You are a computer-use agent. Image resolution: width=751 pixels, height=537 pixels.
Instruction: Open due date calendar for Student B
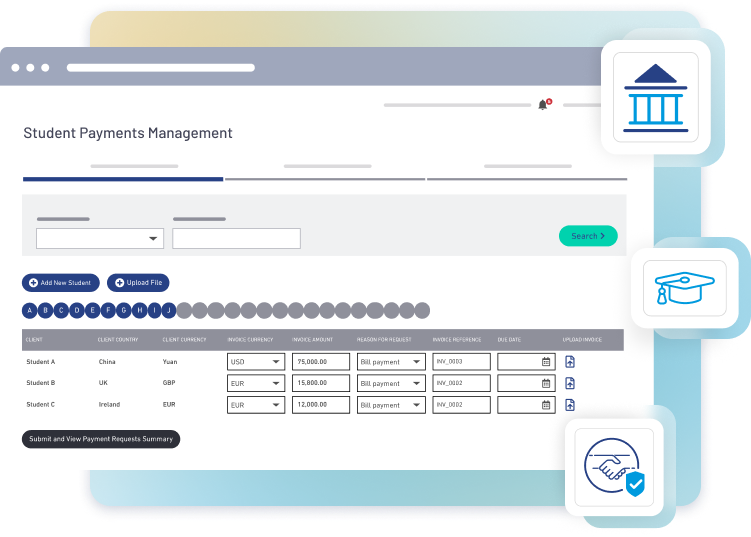coord(546,383)
